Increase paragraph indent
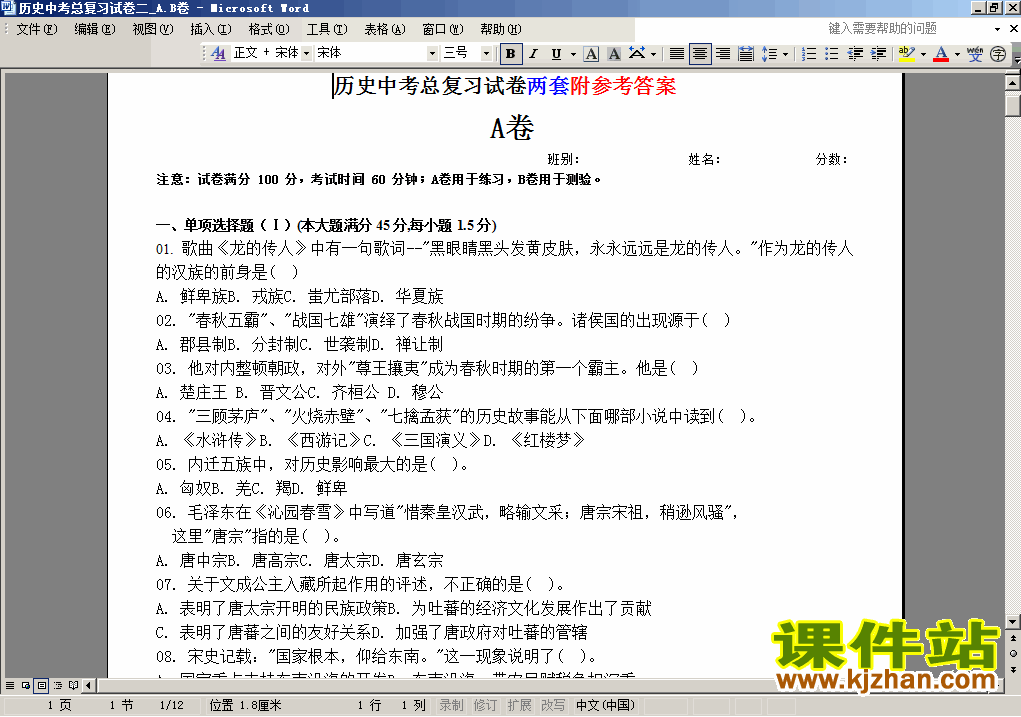This screenshot has width=1021, height=717. 878,53
